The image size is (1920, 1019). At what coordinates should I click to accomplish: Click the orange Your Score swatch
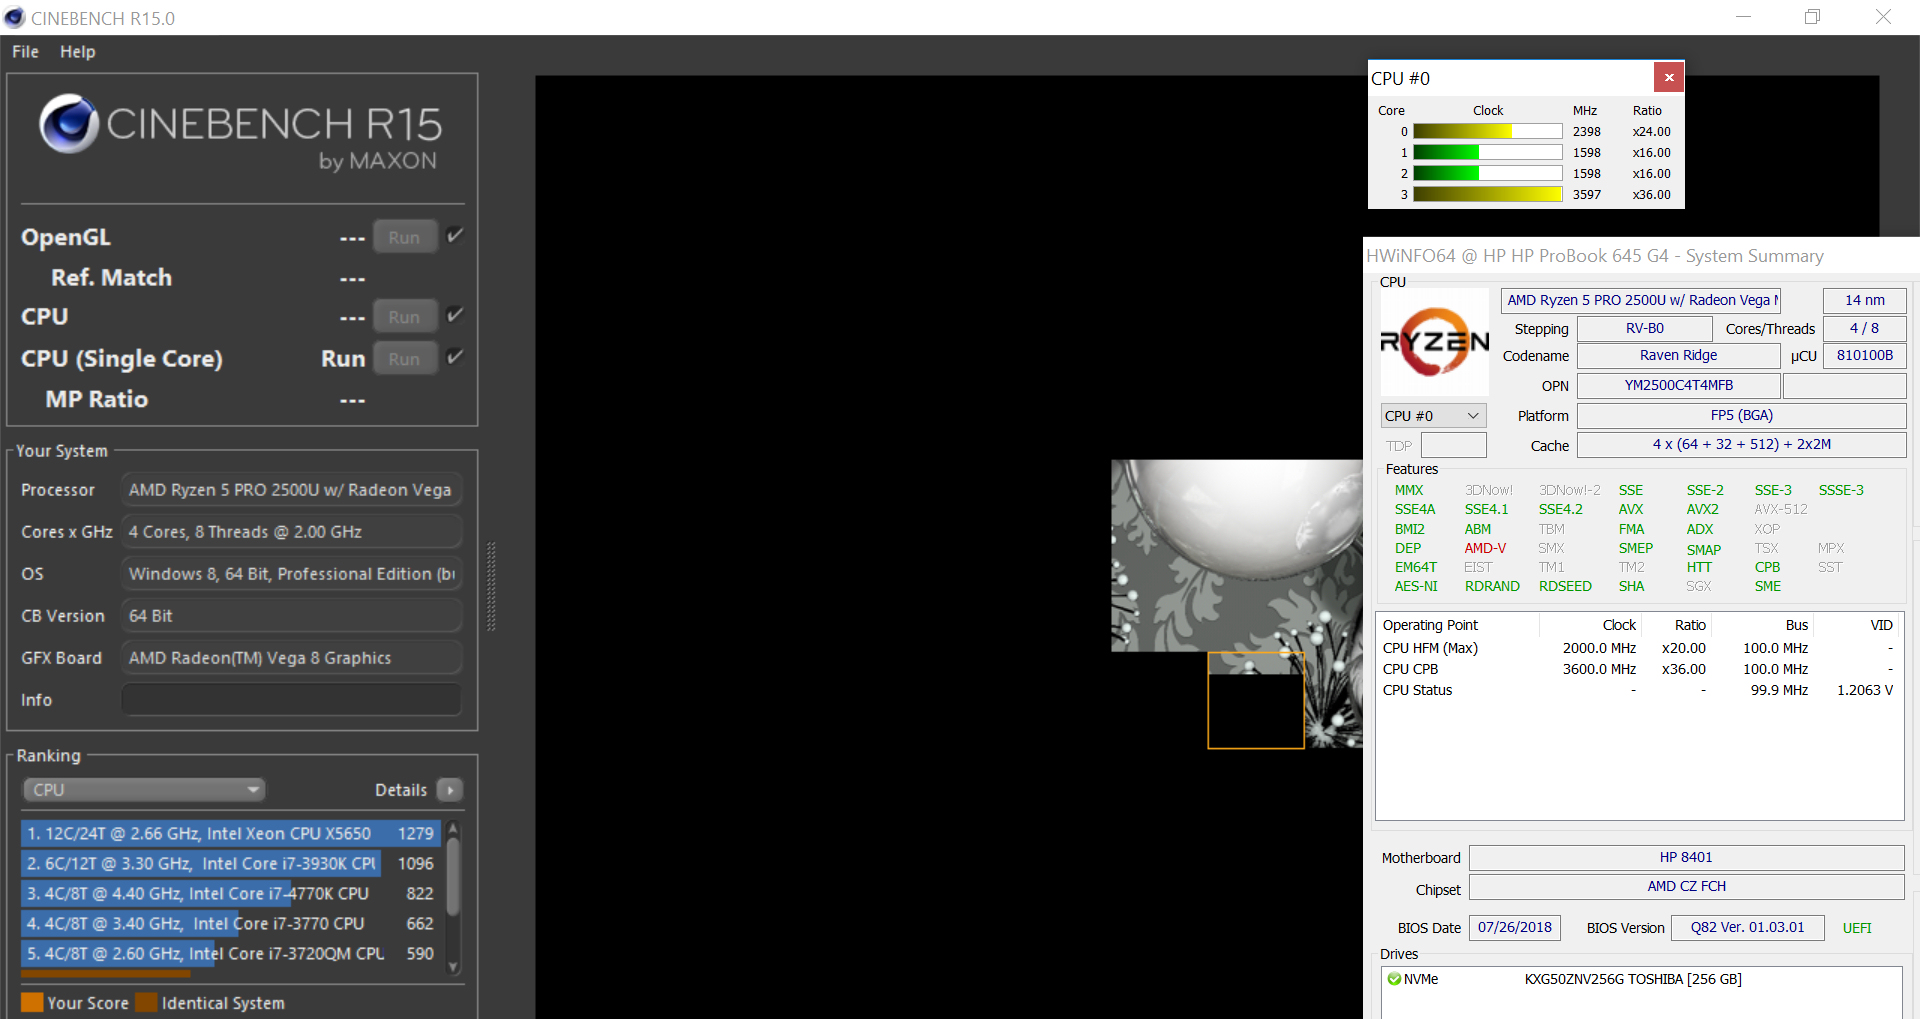(x=32, y=1002)
